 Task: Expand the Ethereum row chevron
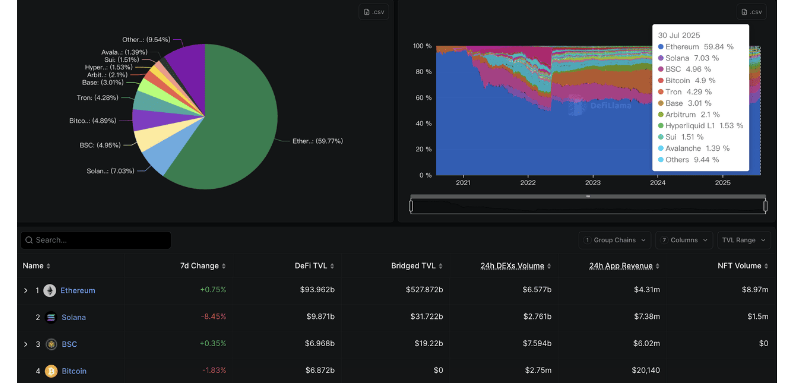click(26, 291)
